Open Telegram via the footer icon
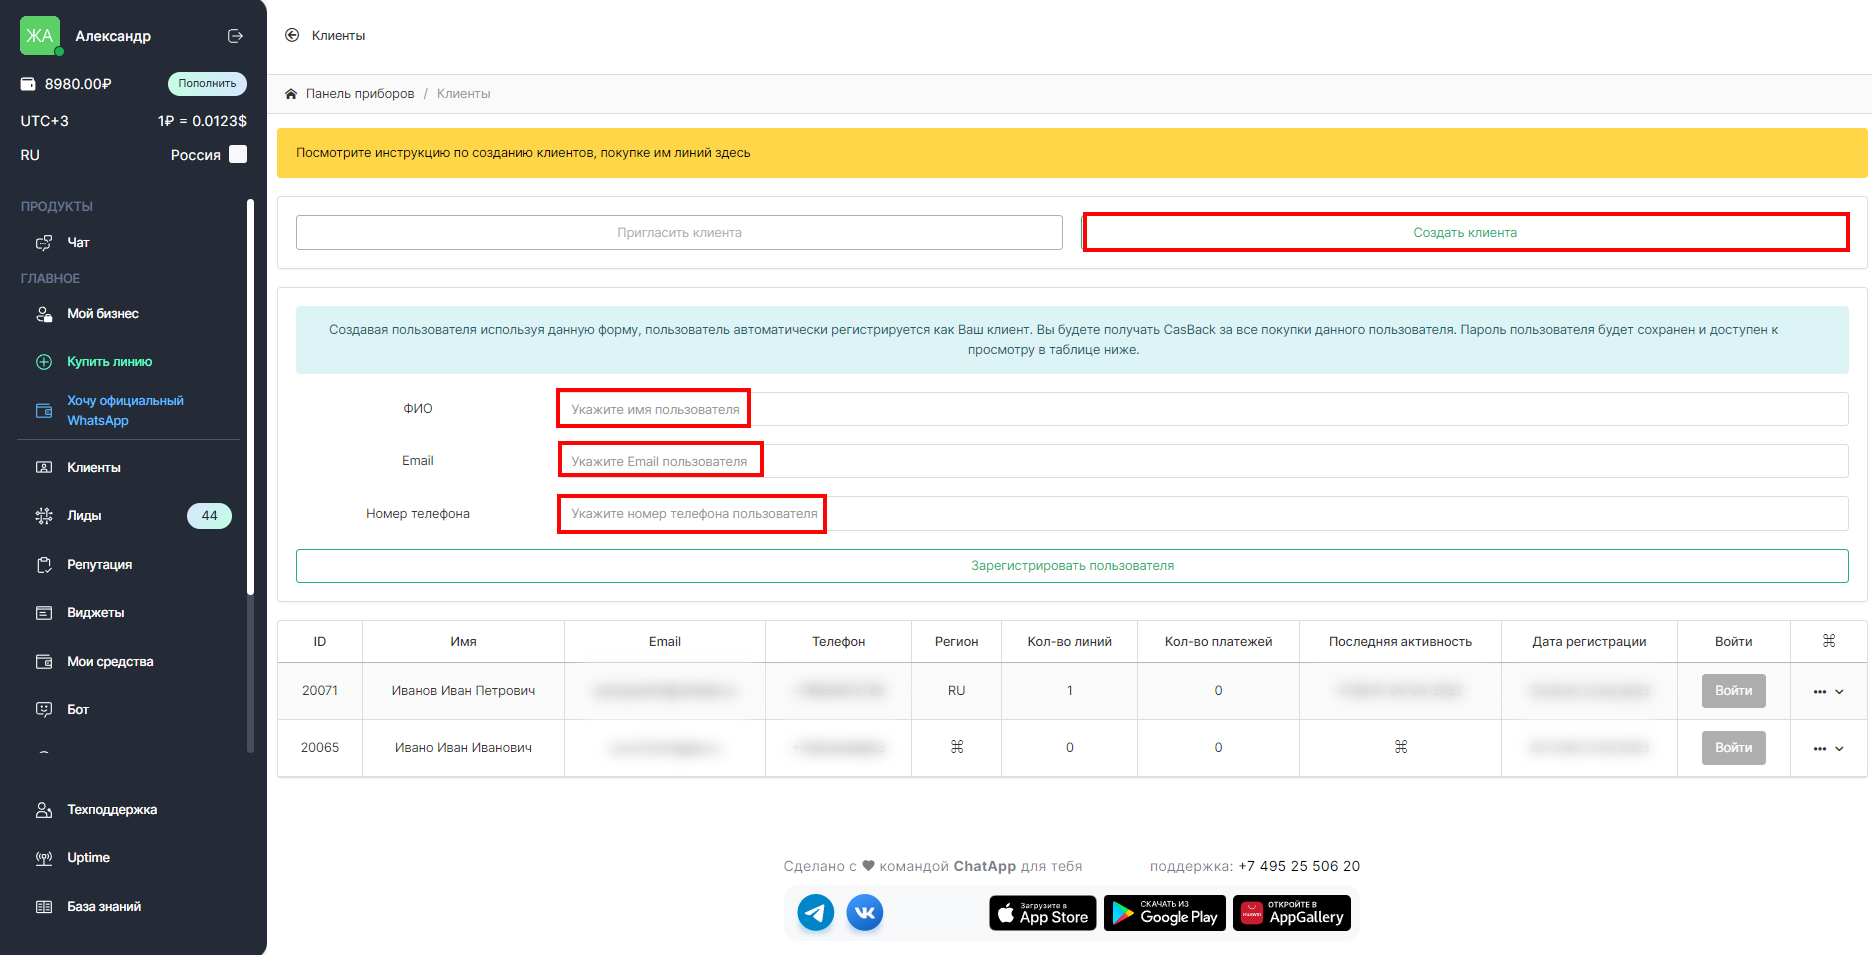 [815, 912]
